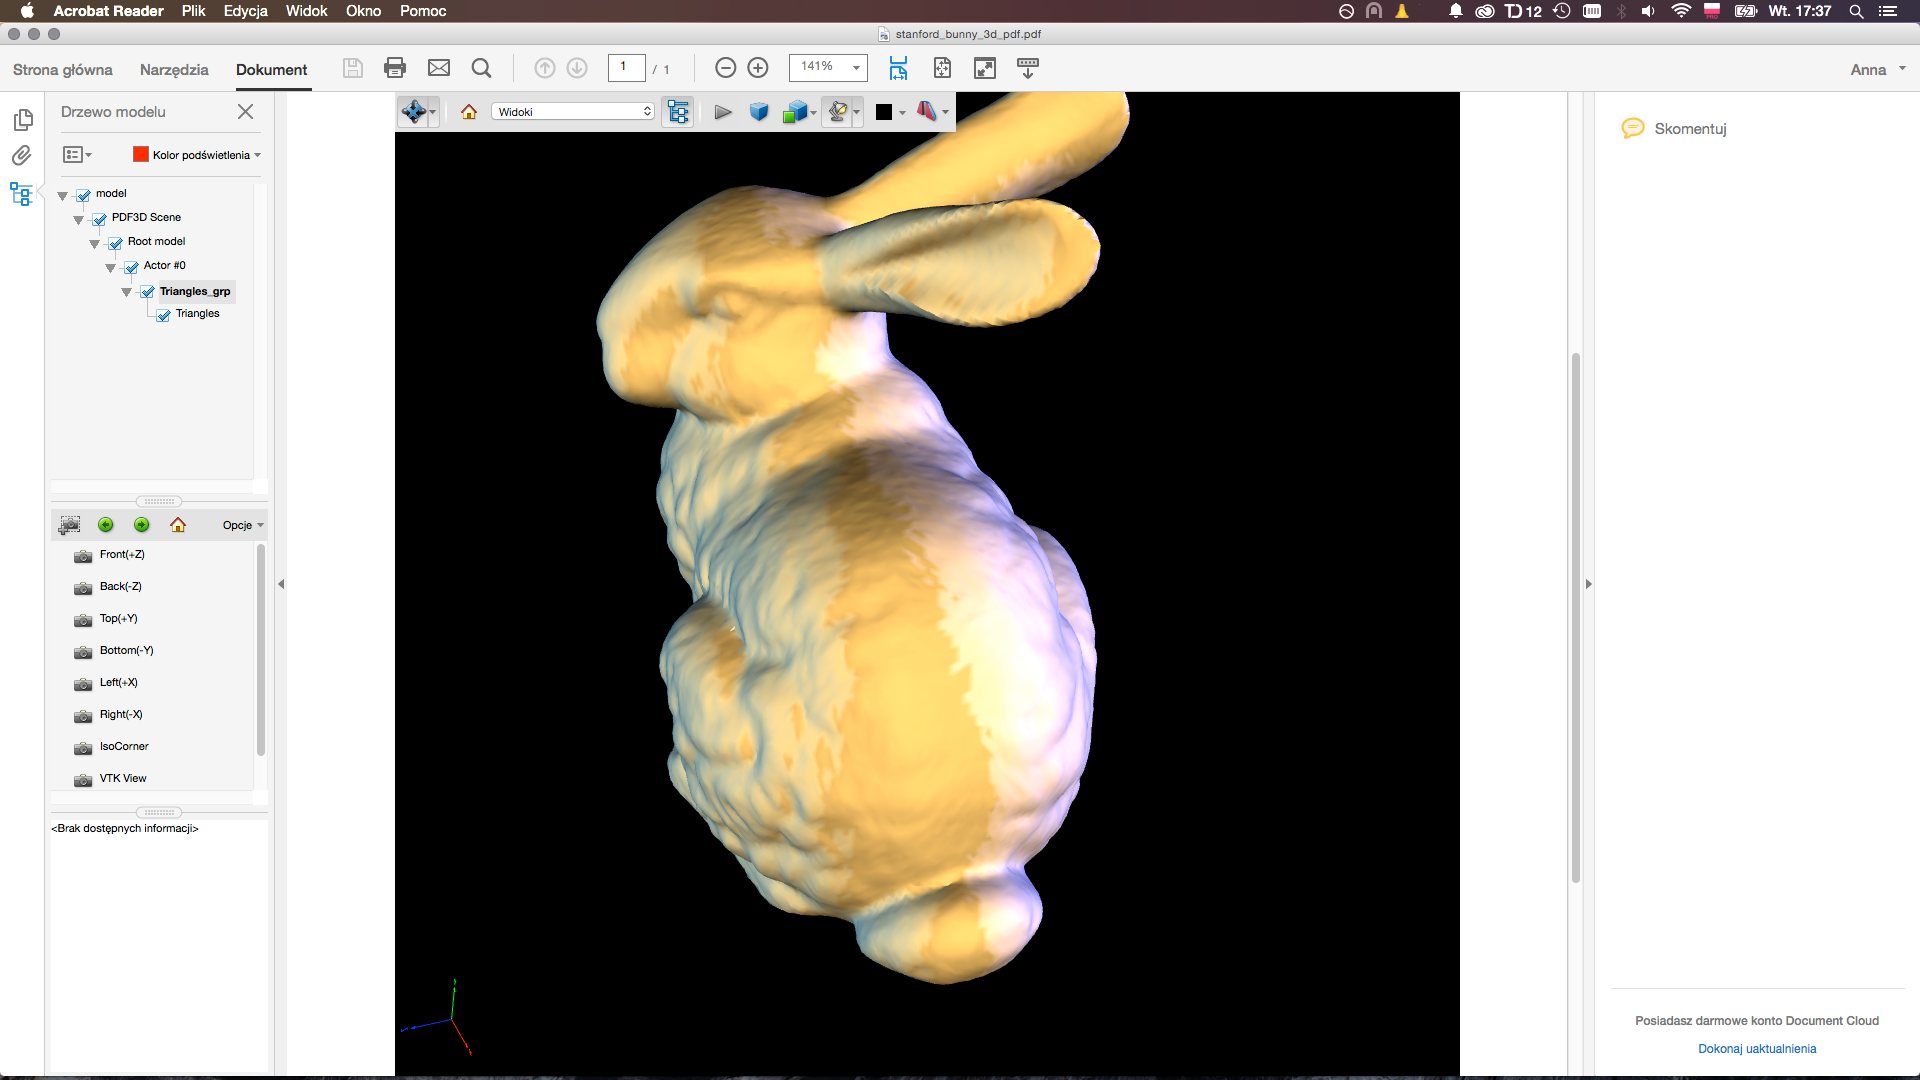The height and width of the screenshot is (1080, 1920).
Task: Close the 'Drzewo modelu' panel
Action: pos(245,112)
